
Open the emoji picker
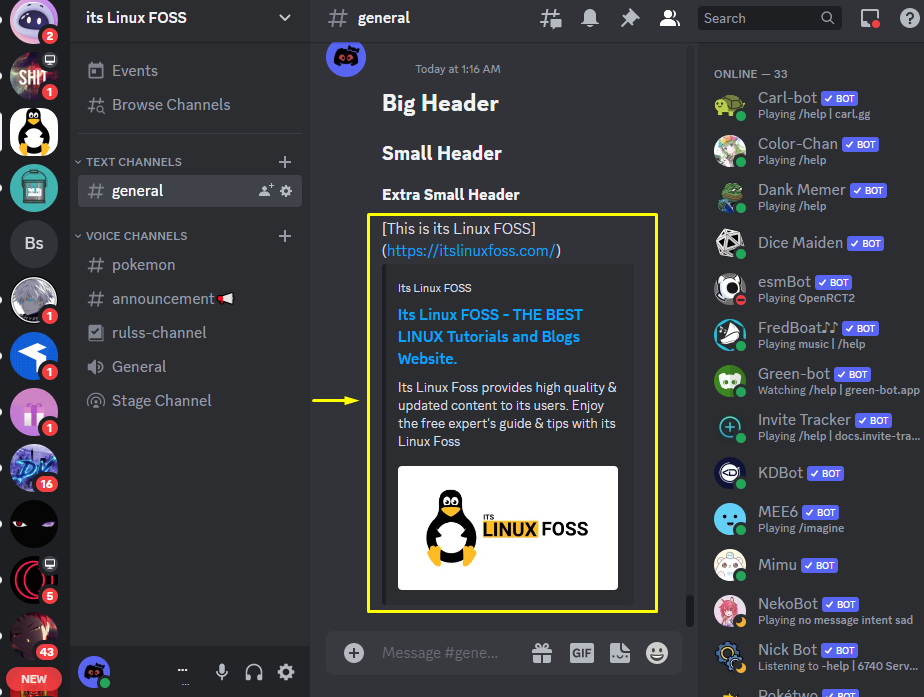click(x=656, y=653)
